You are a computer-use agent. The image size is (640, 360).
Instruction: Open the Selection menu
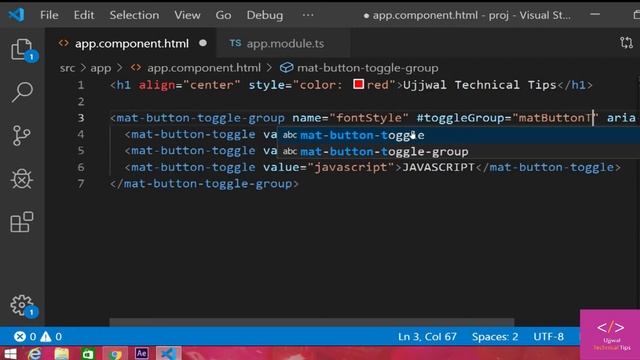(x=134, y=15)
